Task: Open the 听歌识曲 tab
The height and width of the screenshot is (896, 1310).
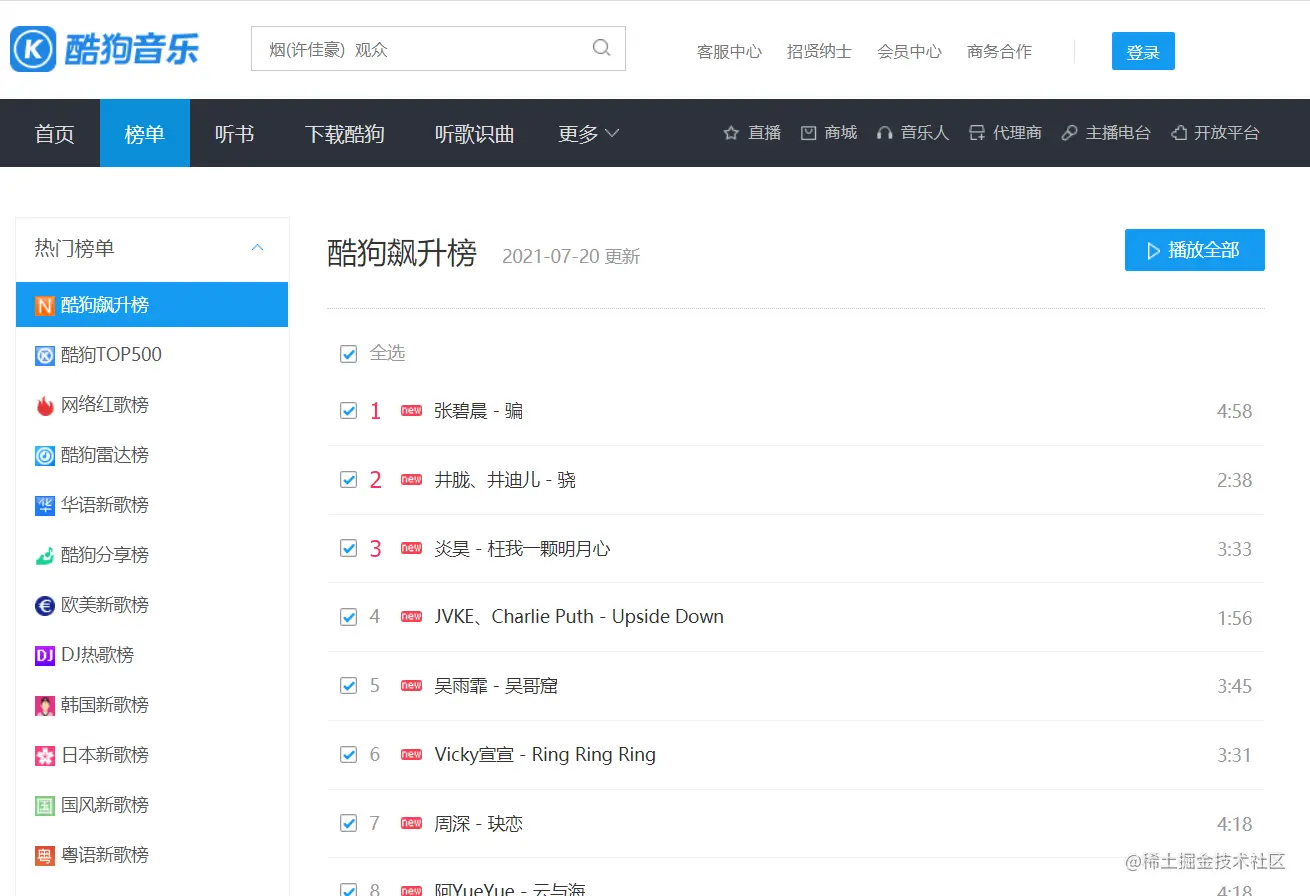Action: pyautogui.click(x=475, y=133)
